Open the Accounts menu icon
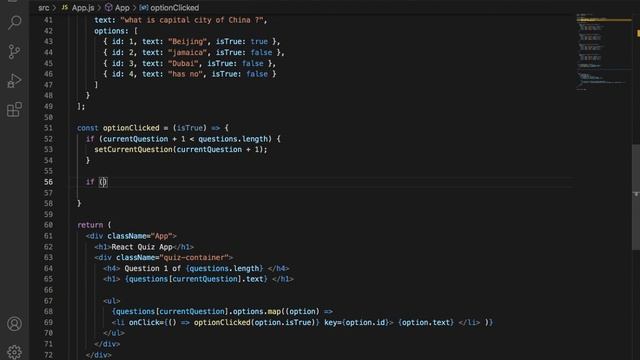640x360 pixels. [14, 324]
